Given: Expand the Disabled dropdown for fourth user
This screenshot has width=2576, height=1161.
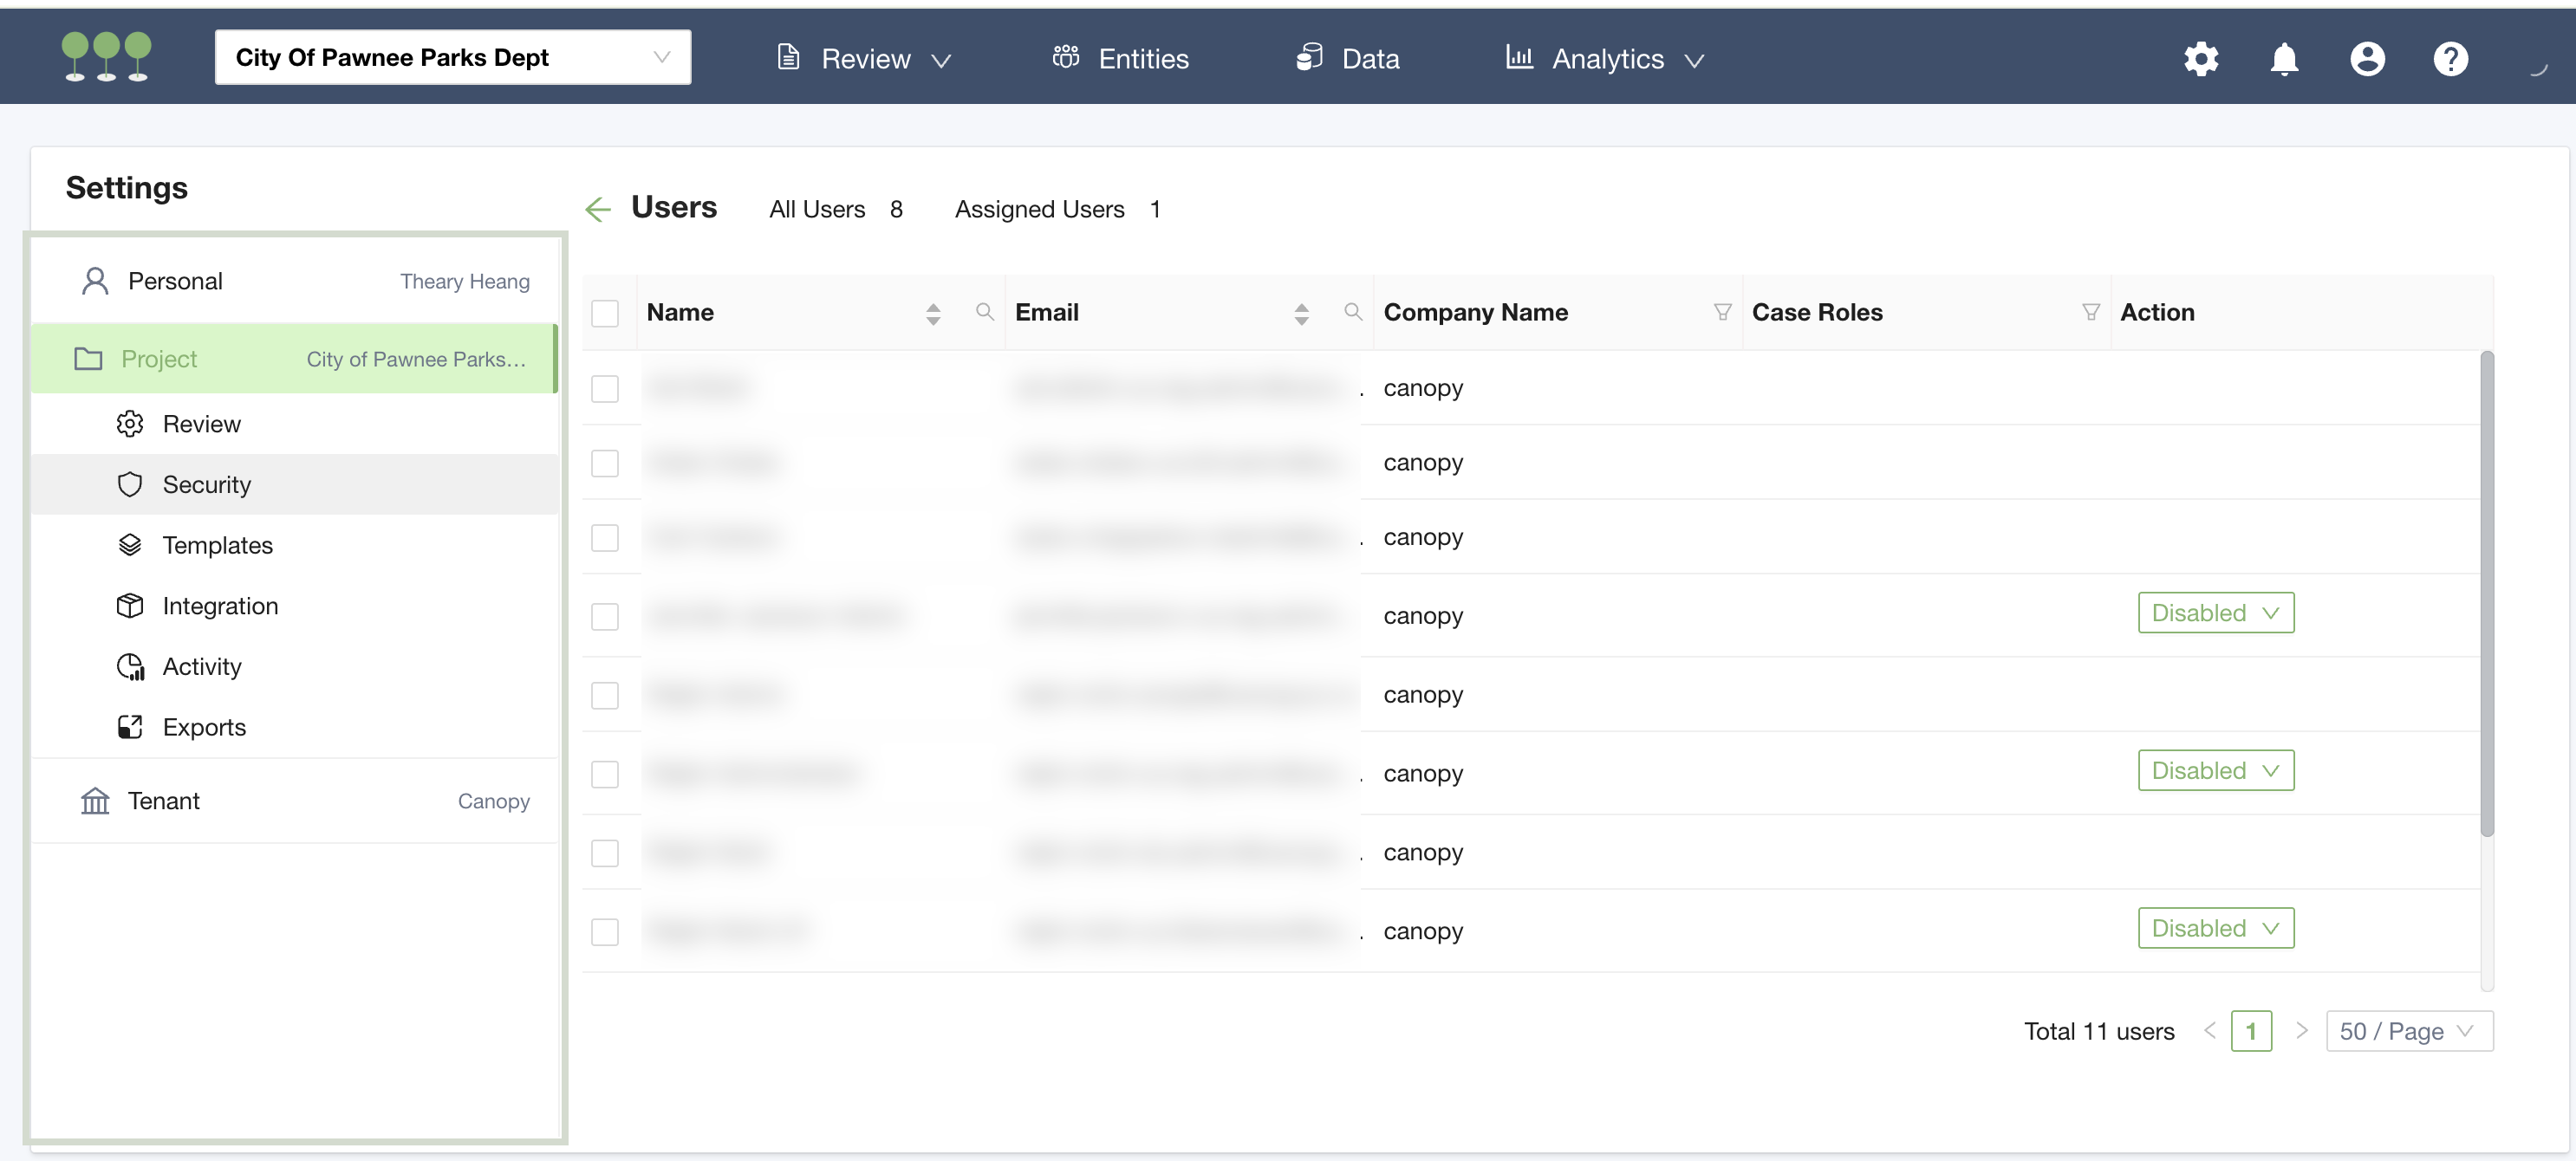Looking at the screenshot, I should 2216,611.
